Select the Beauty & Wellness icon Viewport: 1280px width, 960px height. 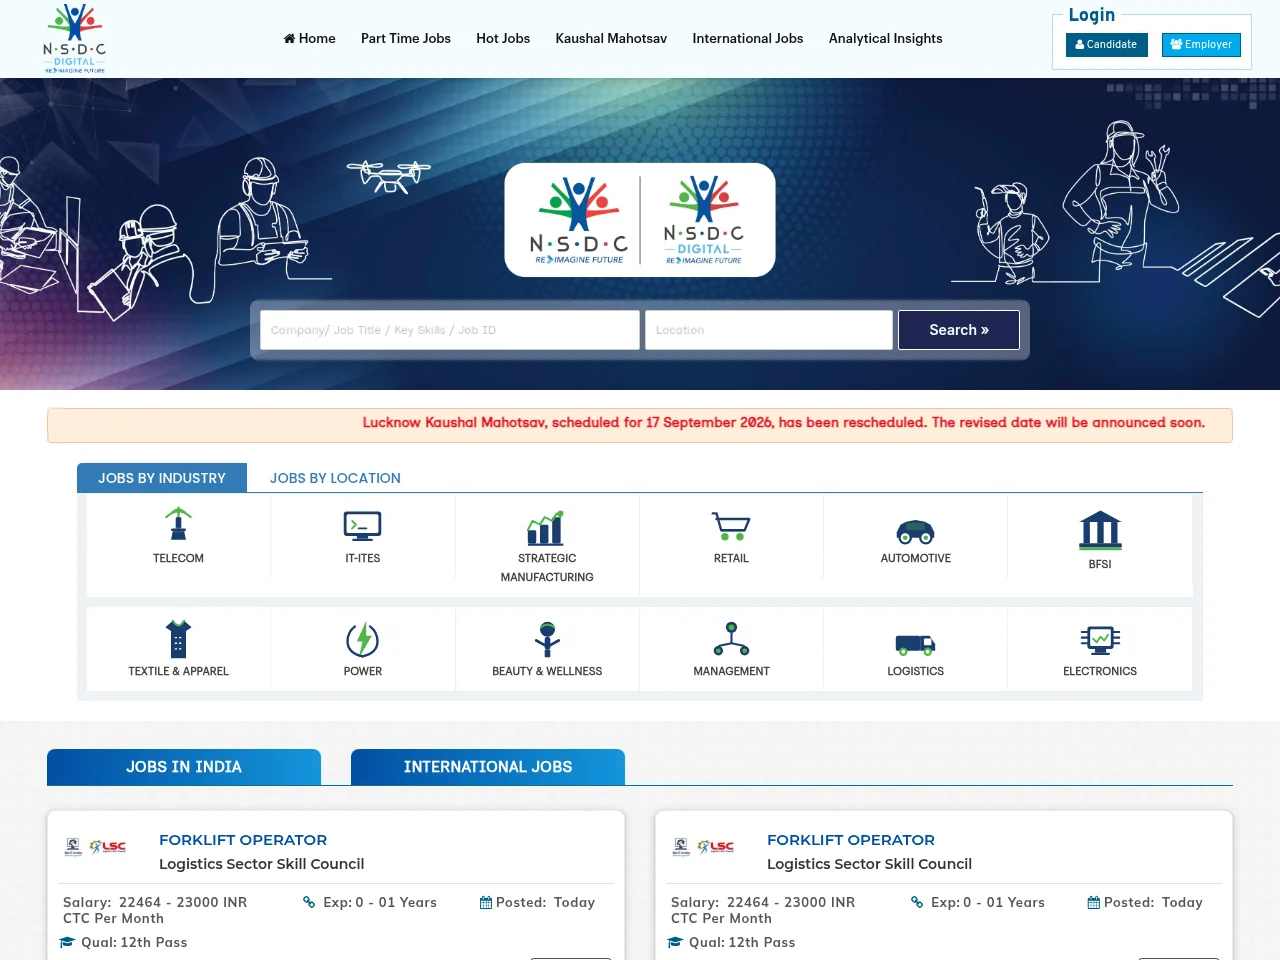tap(547, 639)
